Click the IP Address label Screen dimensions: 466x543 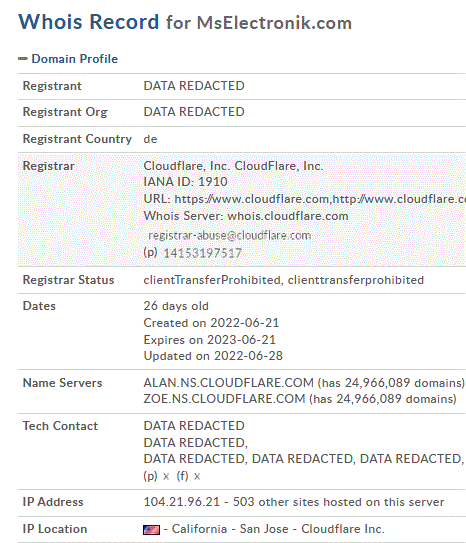click(x=53, y=502)
